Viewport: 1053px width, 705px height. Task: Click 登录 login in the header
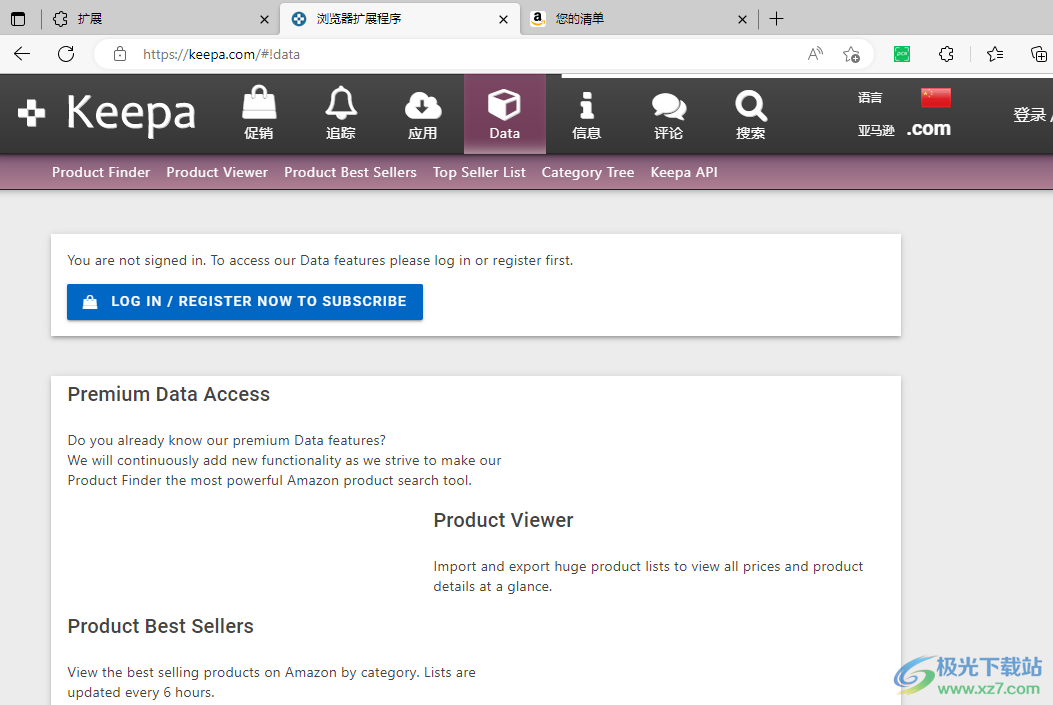pyautogui.click(x=1029, y=115)
